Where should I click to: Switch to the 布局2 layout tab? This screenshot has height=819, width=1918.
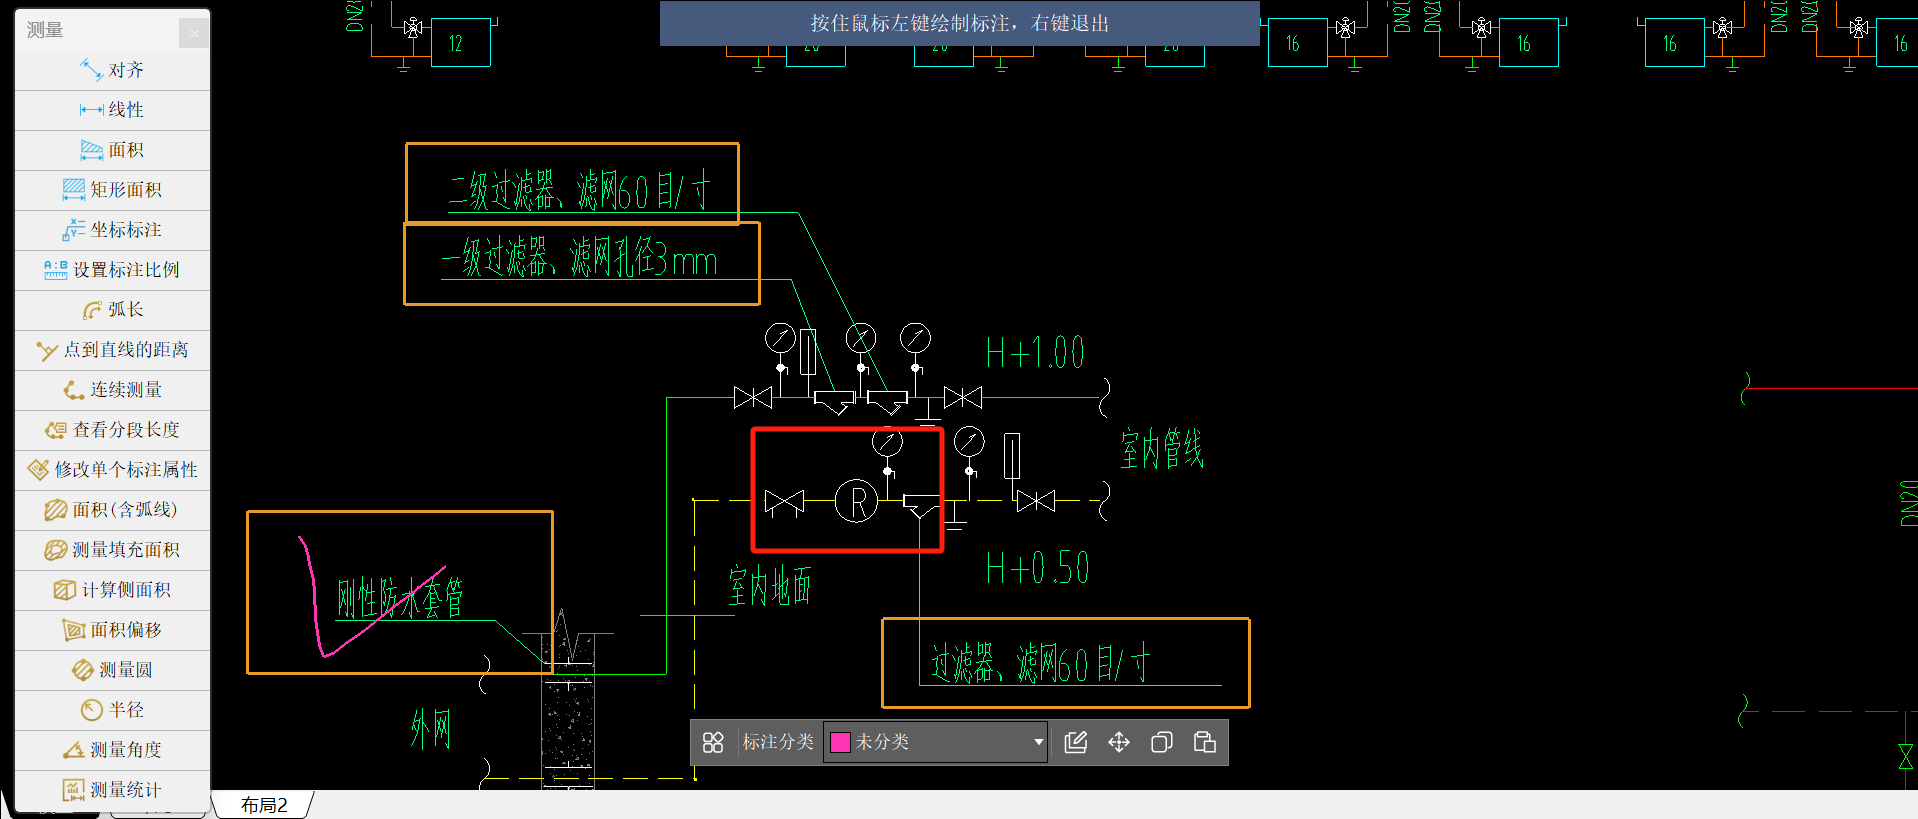[x=264, y=805]
